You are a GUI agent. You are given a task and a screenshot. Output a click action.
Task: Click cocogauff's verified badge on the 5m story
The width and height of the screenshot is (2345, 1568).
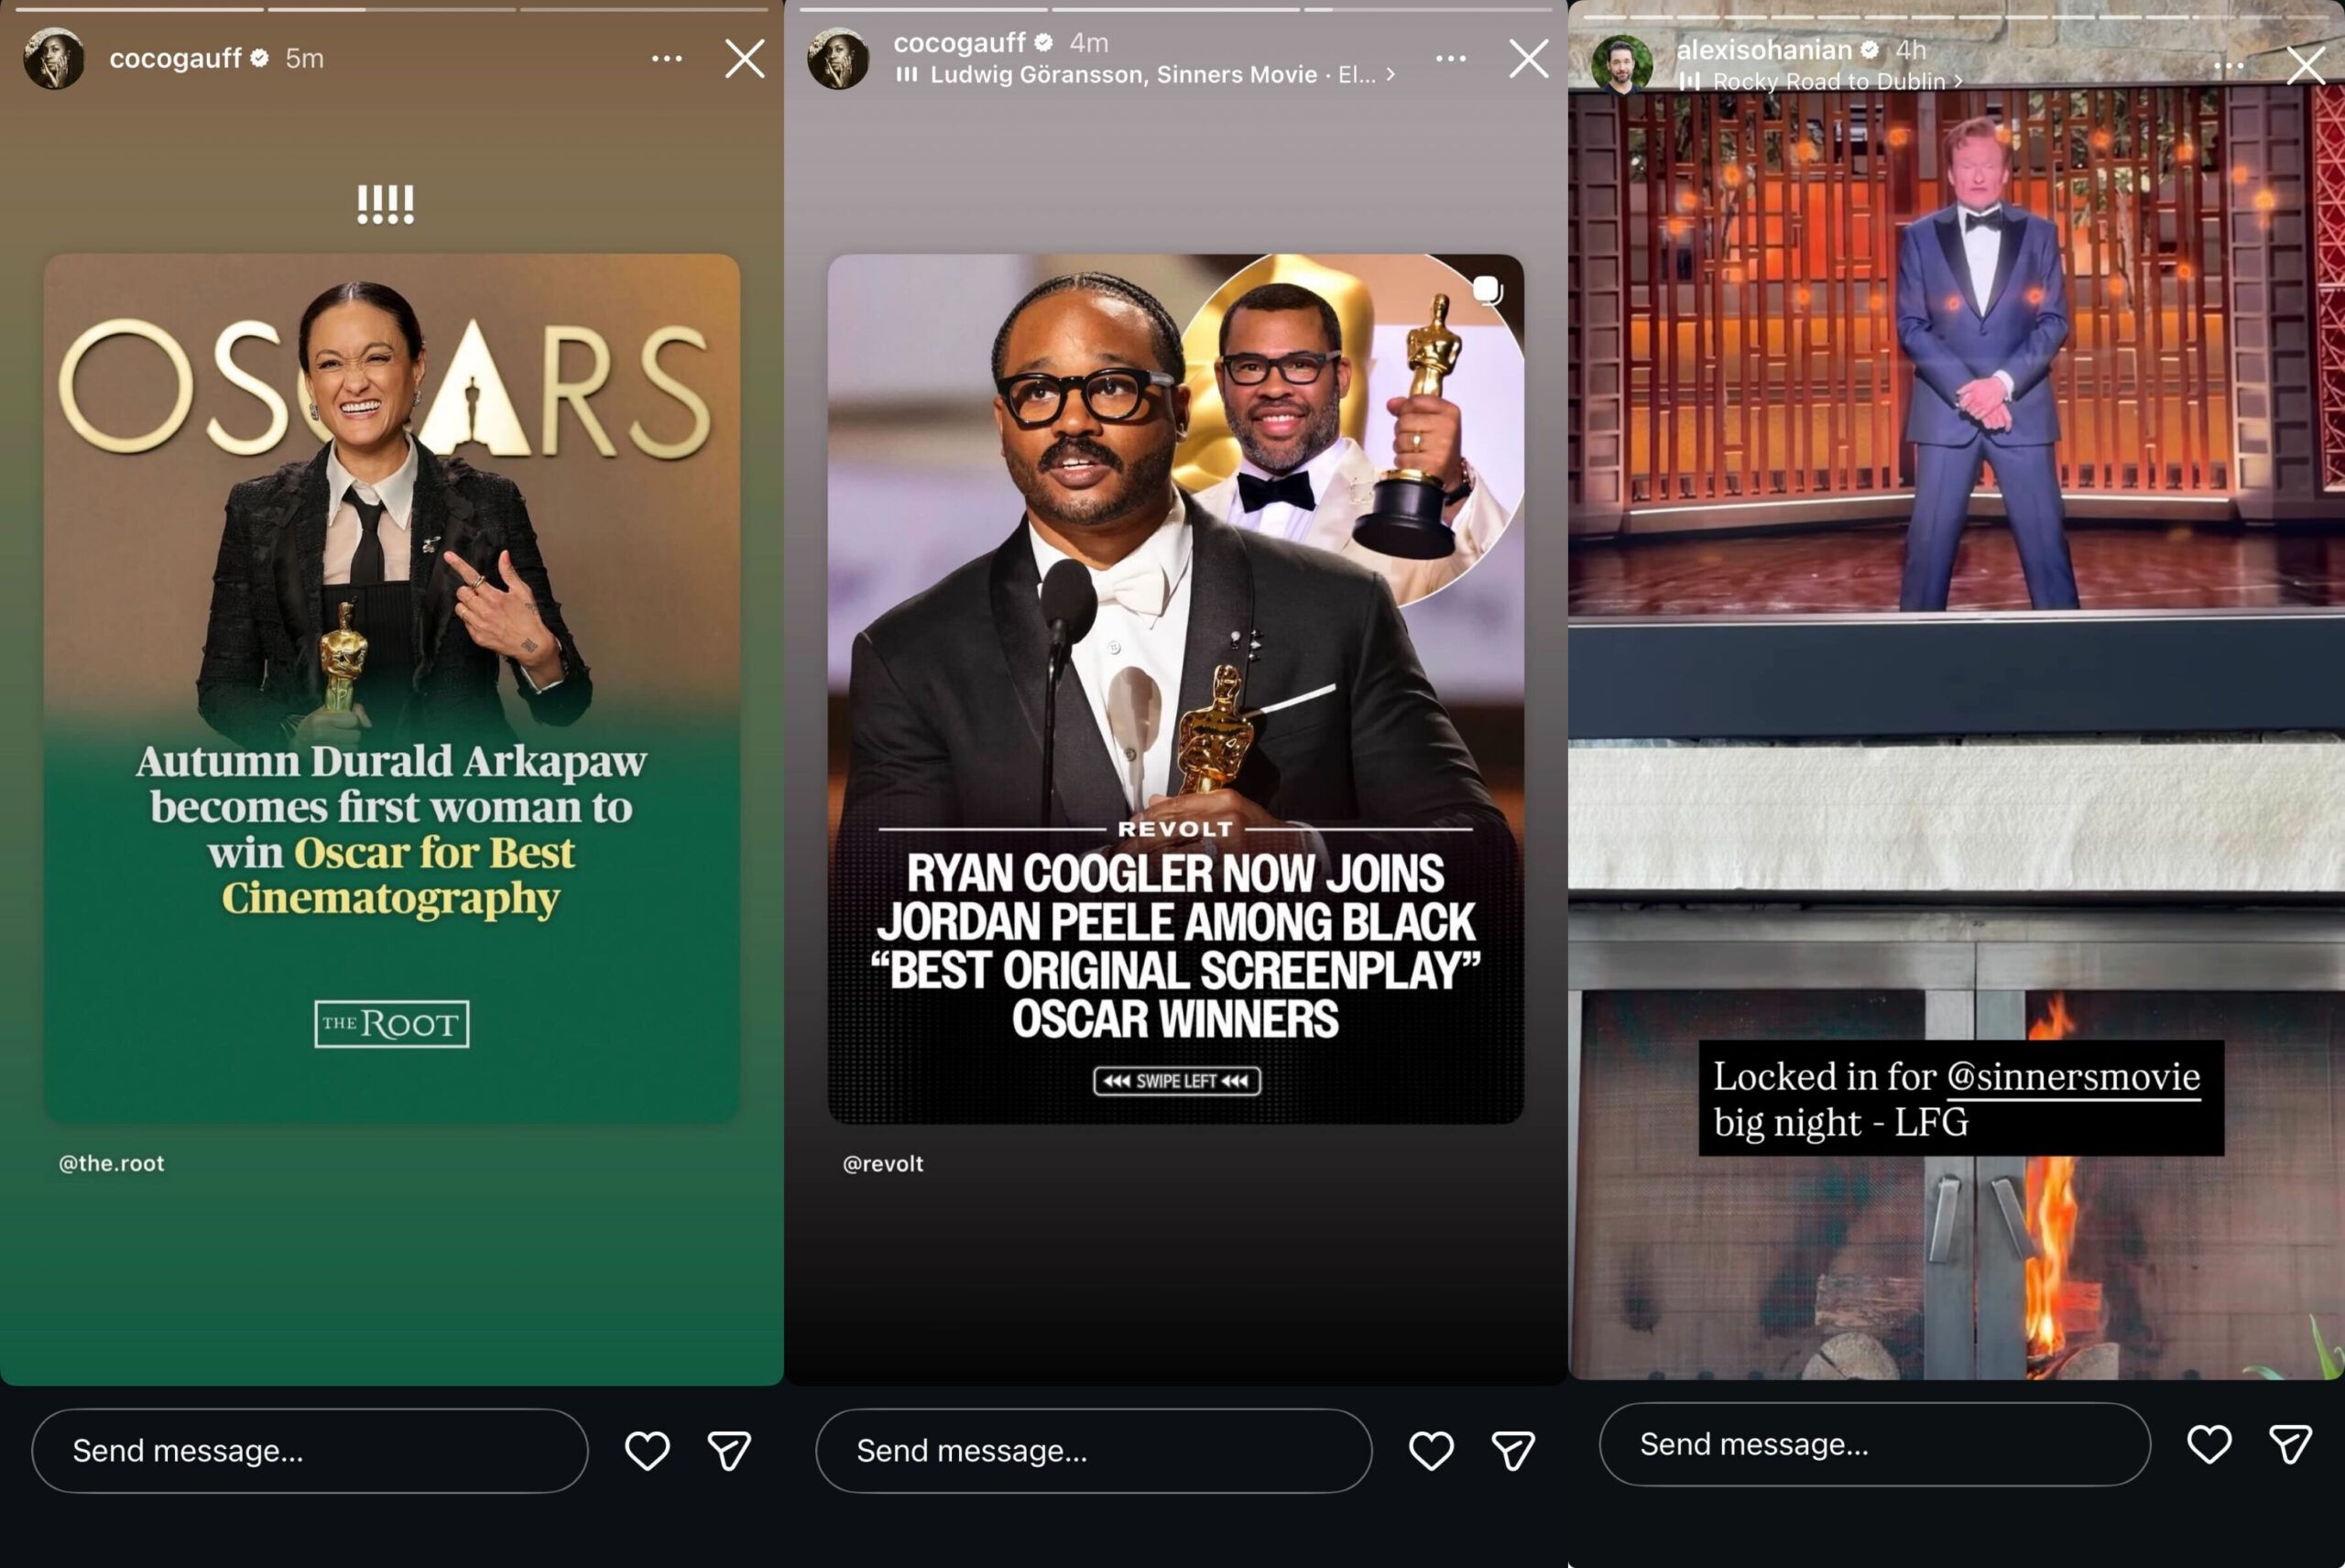click(x=260, y=58)
